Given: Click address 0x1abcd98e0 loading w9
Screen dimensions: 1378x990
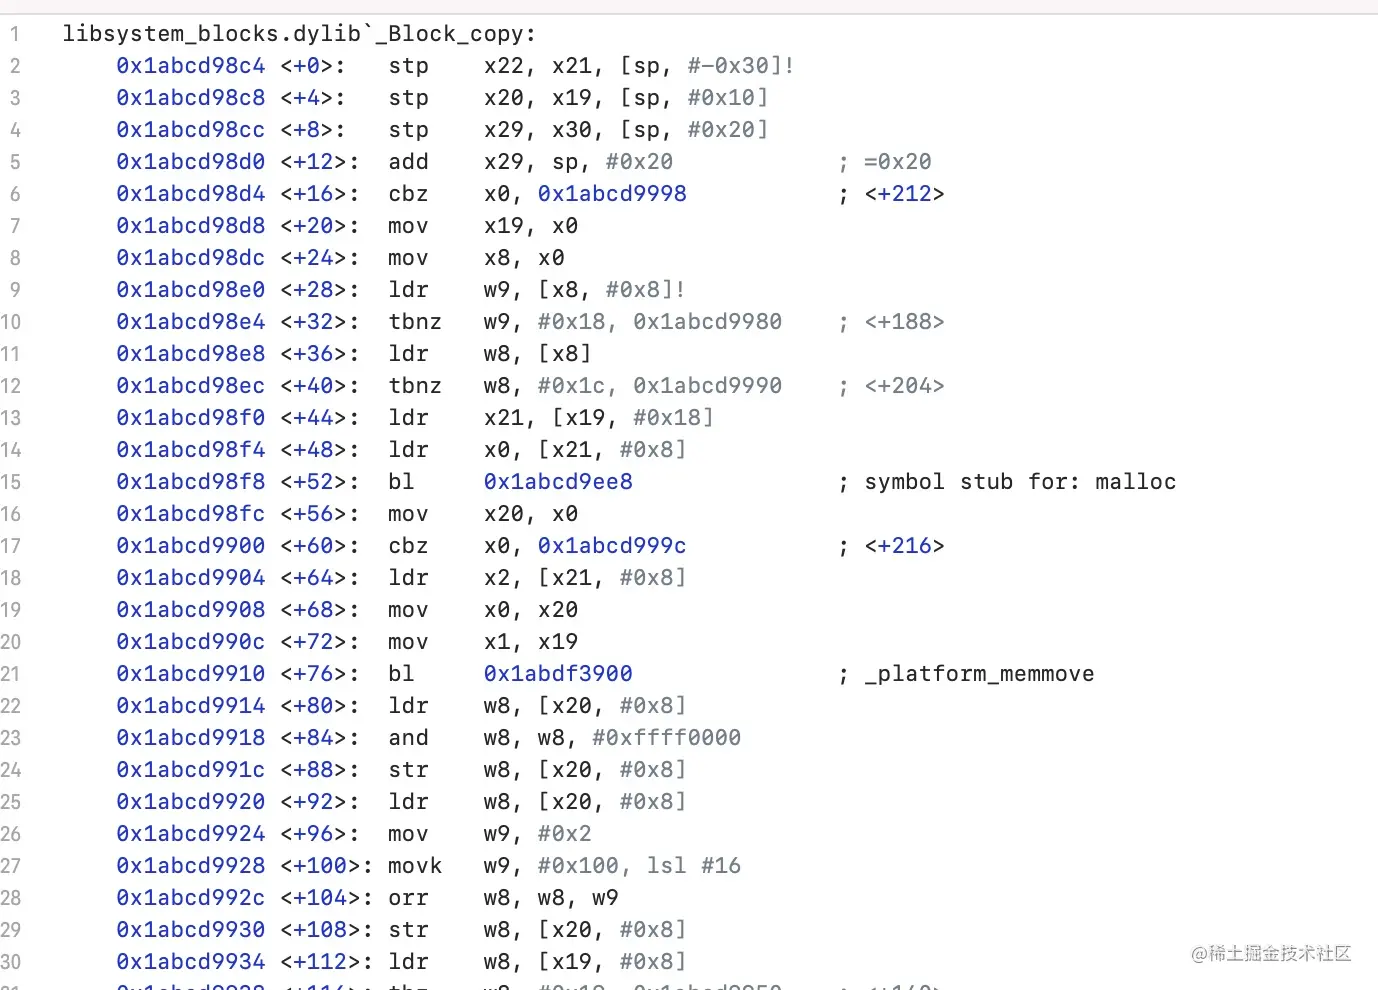Looking at the screenshot, I should click(190, 289).
